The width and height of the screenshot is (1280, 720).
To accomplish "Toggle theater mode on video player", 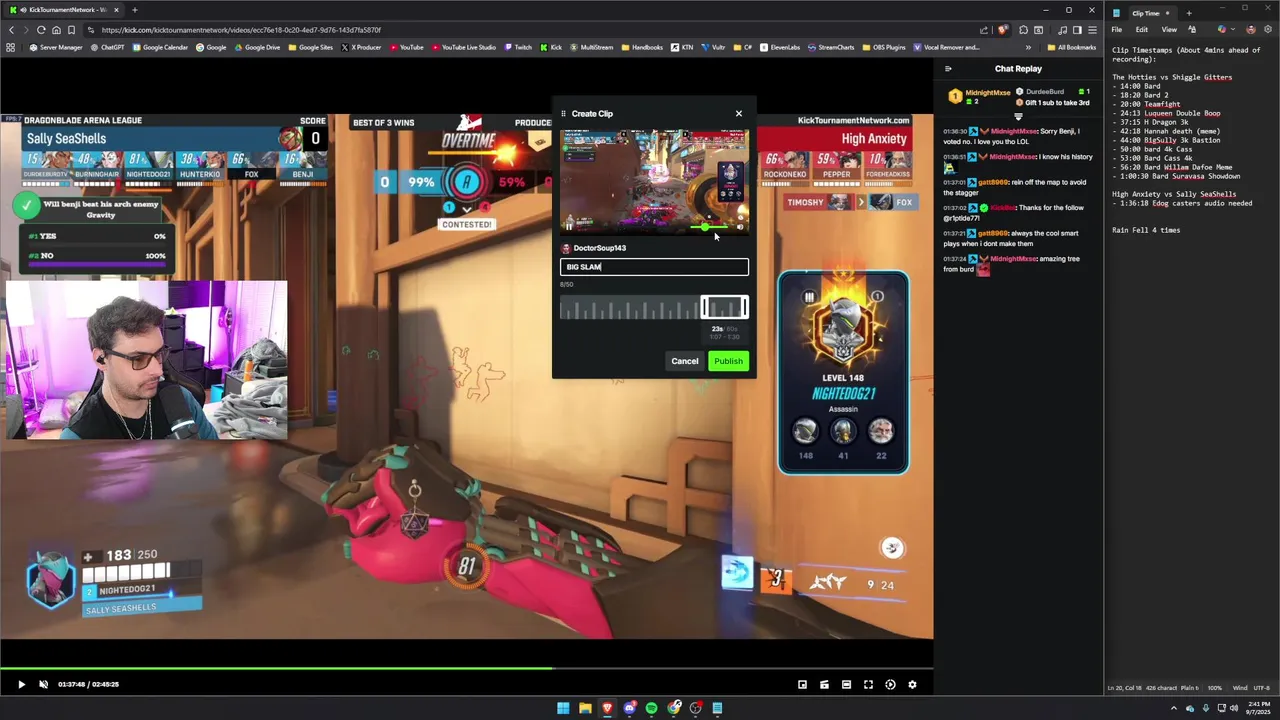I will [x=846, y=685].
